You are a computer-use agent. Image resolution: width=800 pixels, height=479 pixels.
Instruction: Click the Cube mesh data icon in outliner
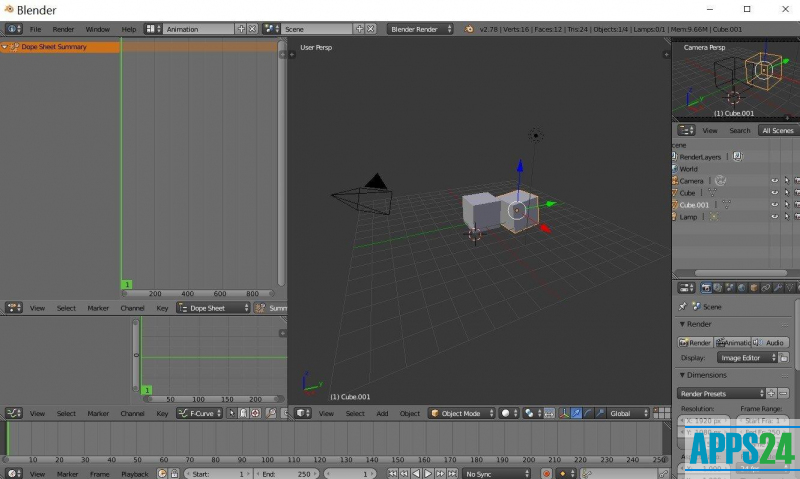712,193
